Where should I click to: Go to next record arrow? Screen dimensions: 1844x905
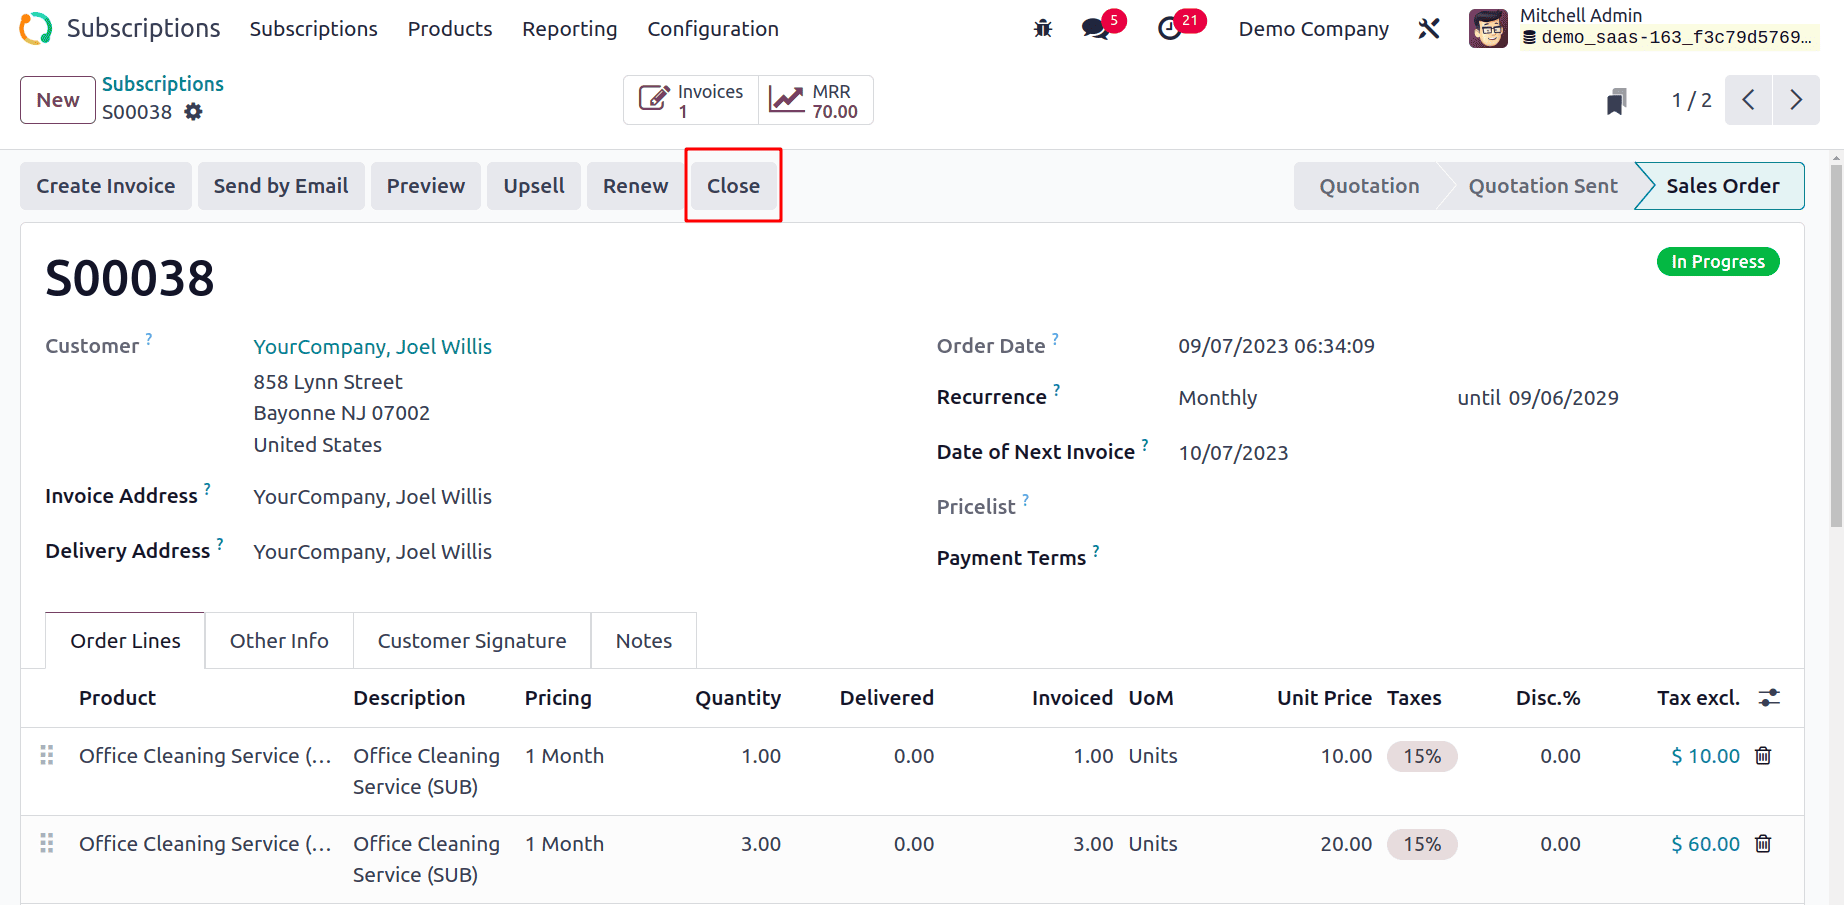1796,100
